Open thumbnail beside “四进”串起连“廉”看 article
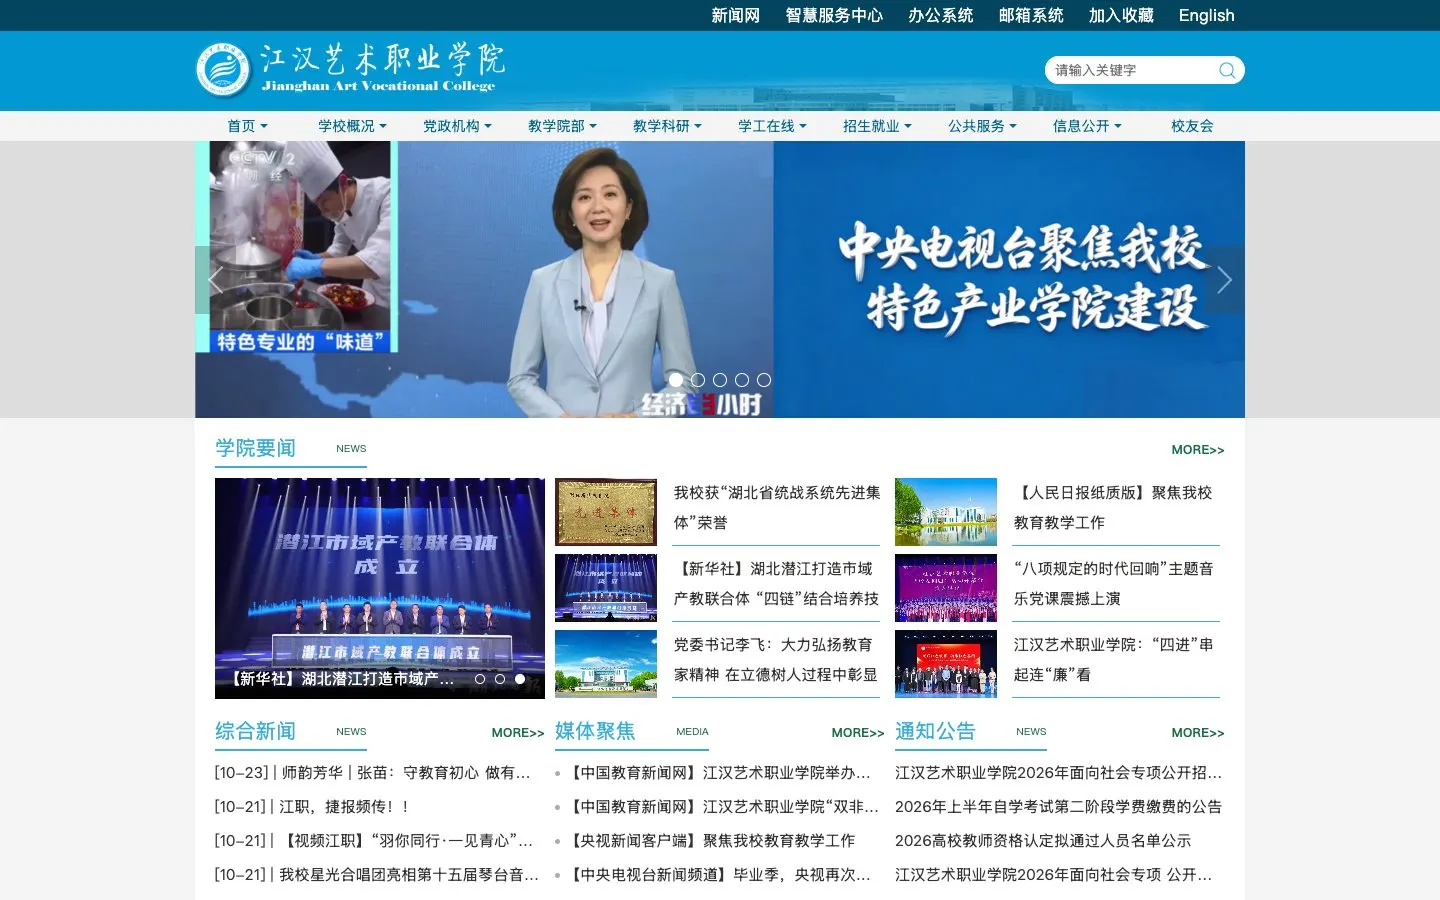Screen dimensions: 1440x900 click(946, 663)
